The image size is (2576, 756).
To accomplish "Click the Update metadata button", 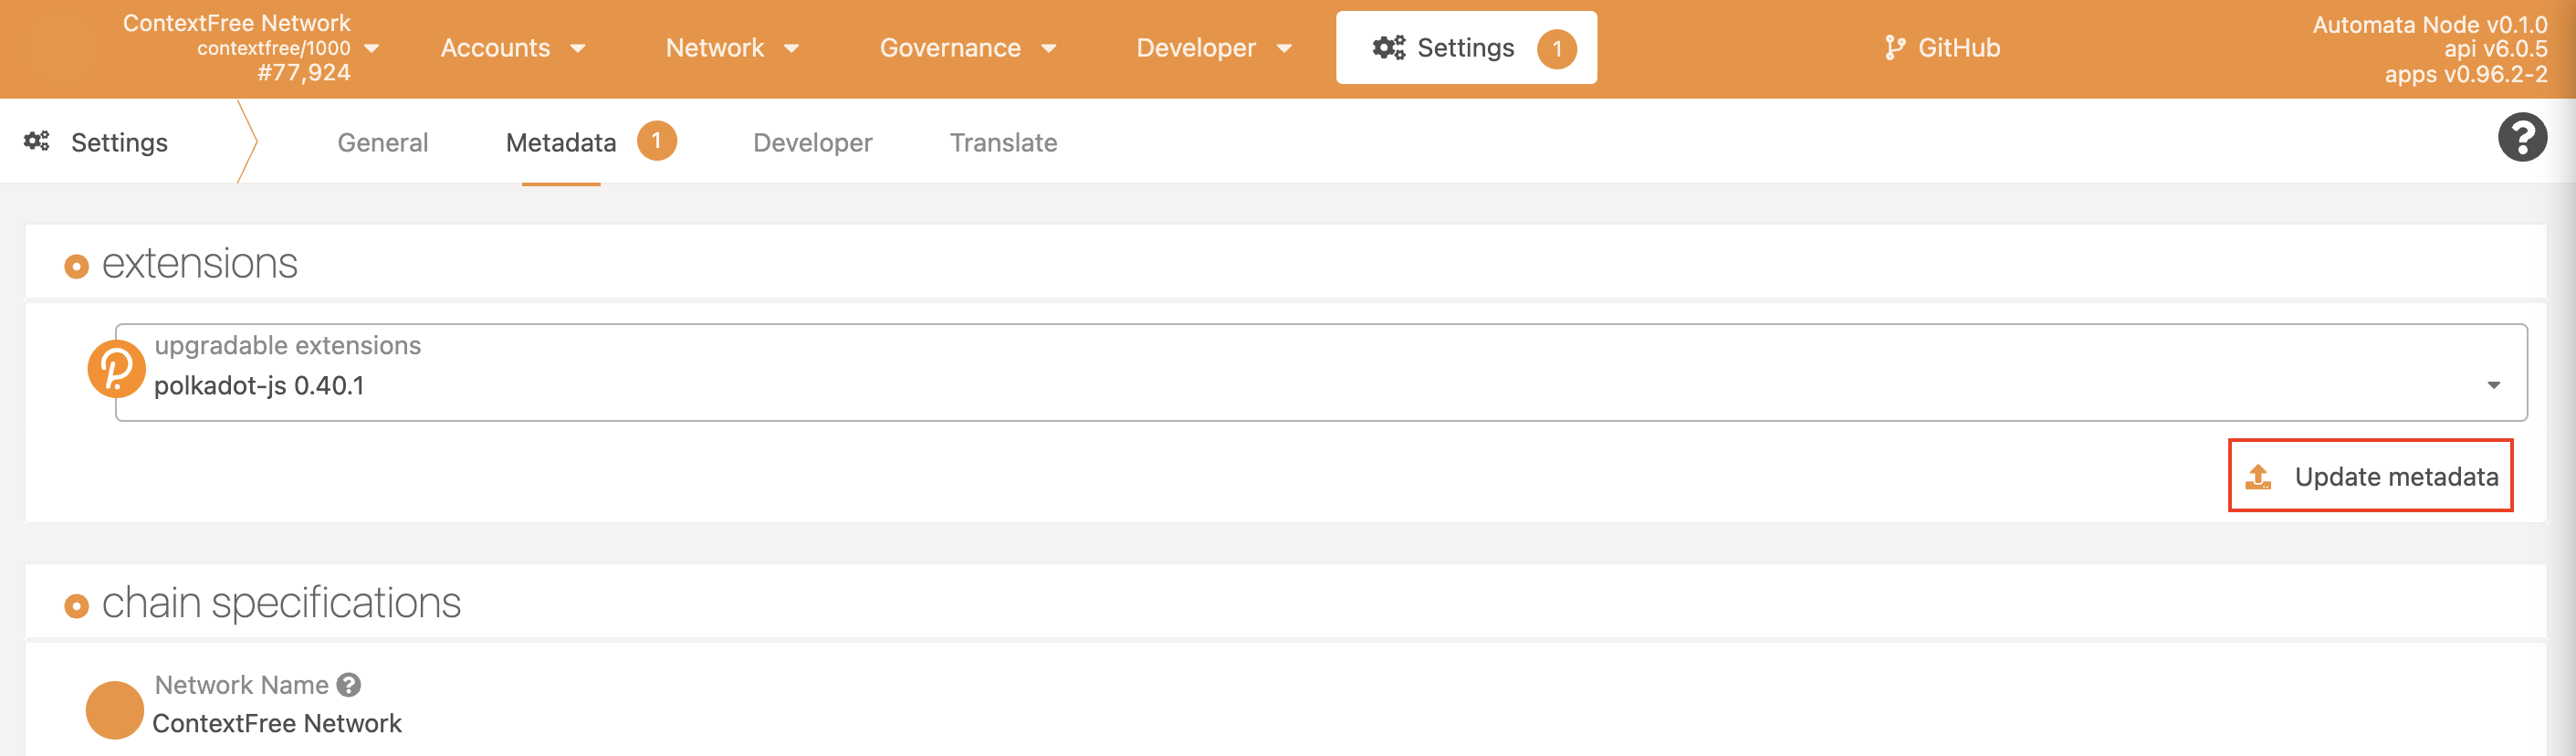I will [2370, 476].
